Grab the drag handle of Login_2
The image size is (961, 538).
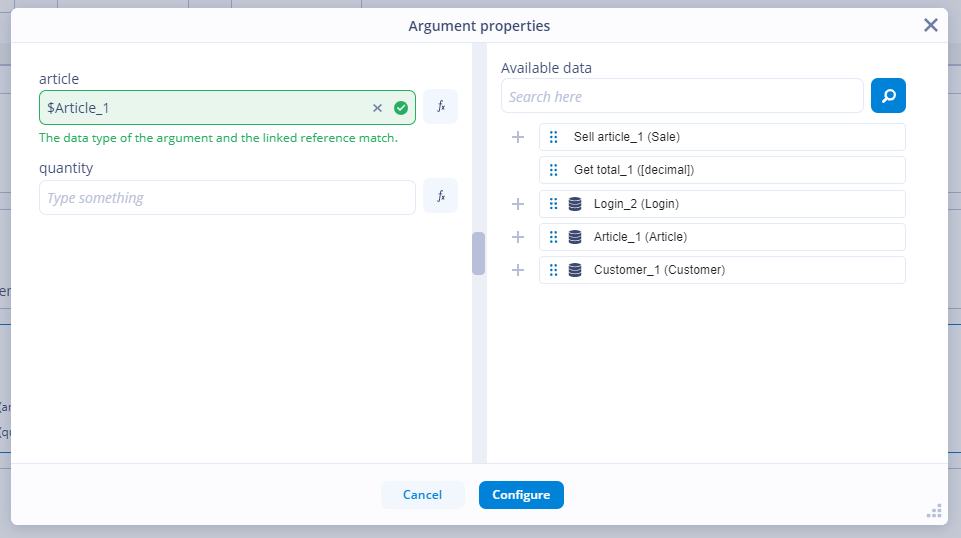[553, 204]
